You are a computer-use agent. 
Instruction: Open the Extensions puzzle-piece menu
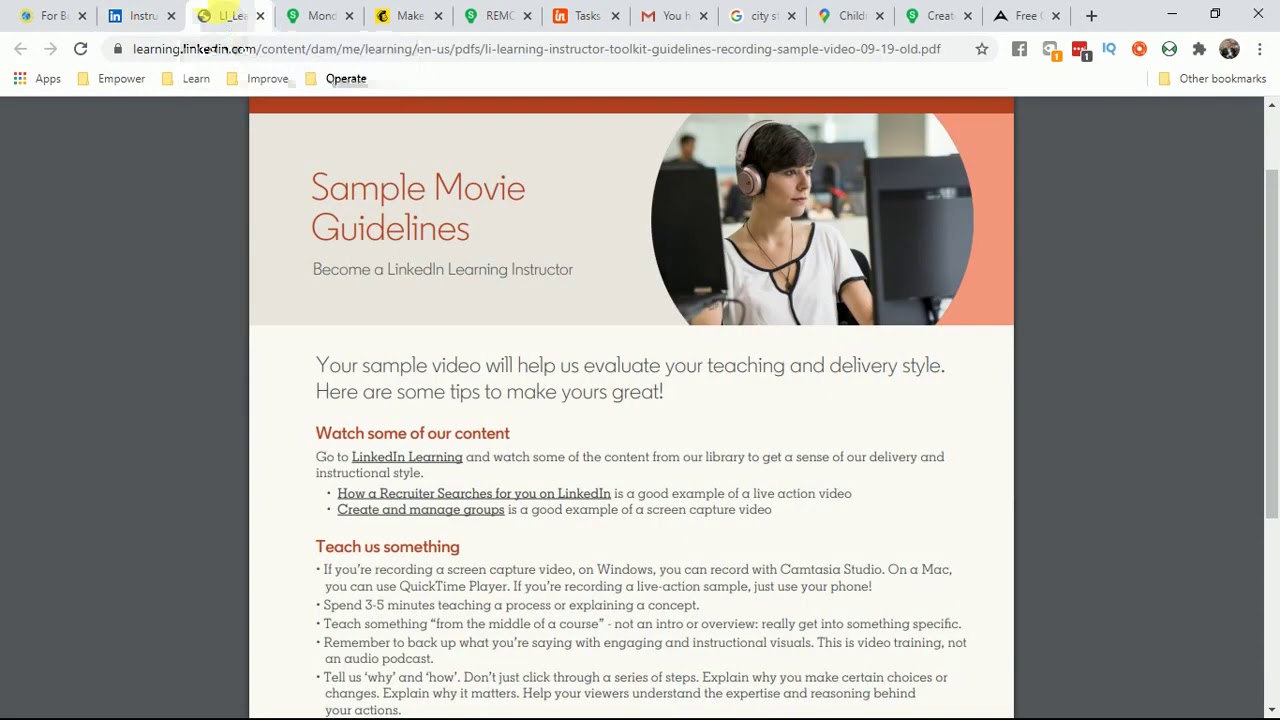click(x=1199, y=48)
